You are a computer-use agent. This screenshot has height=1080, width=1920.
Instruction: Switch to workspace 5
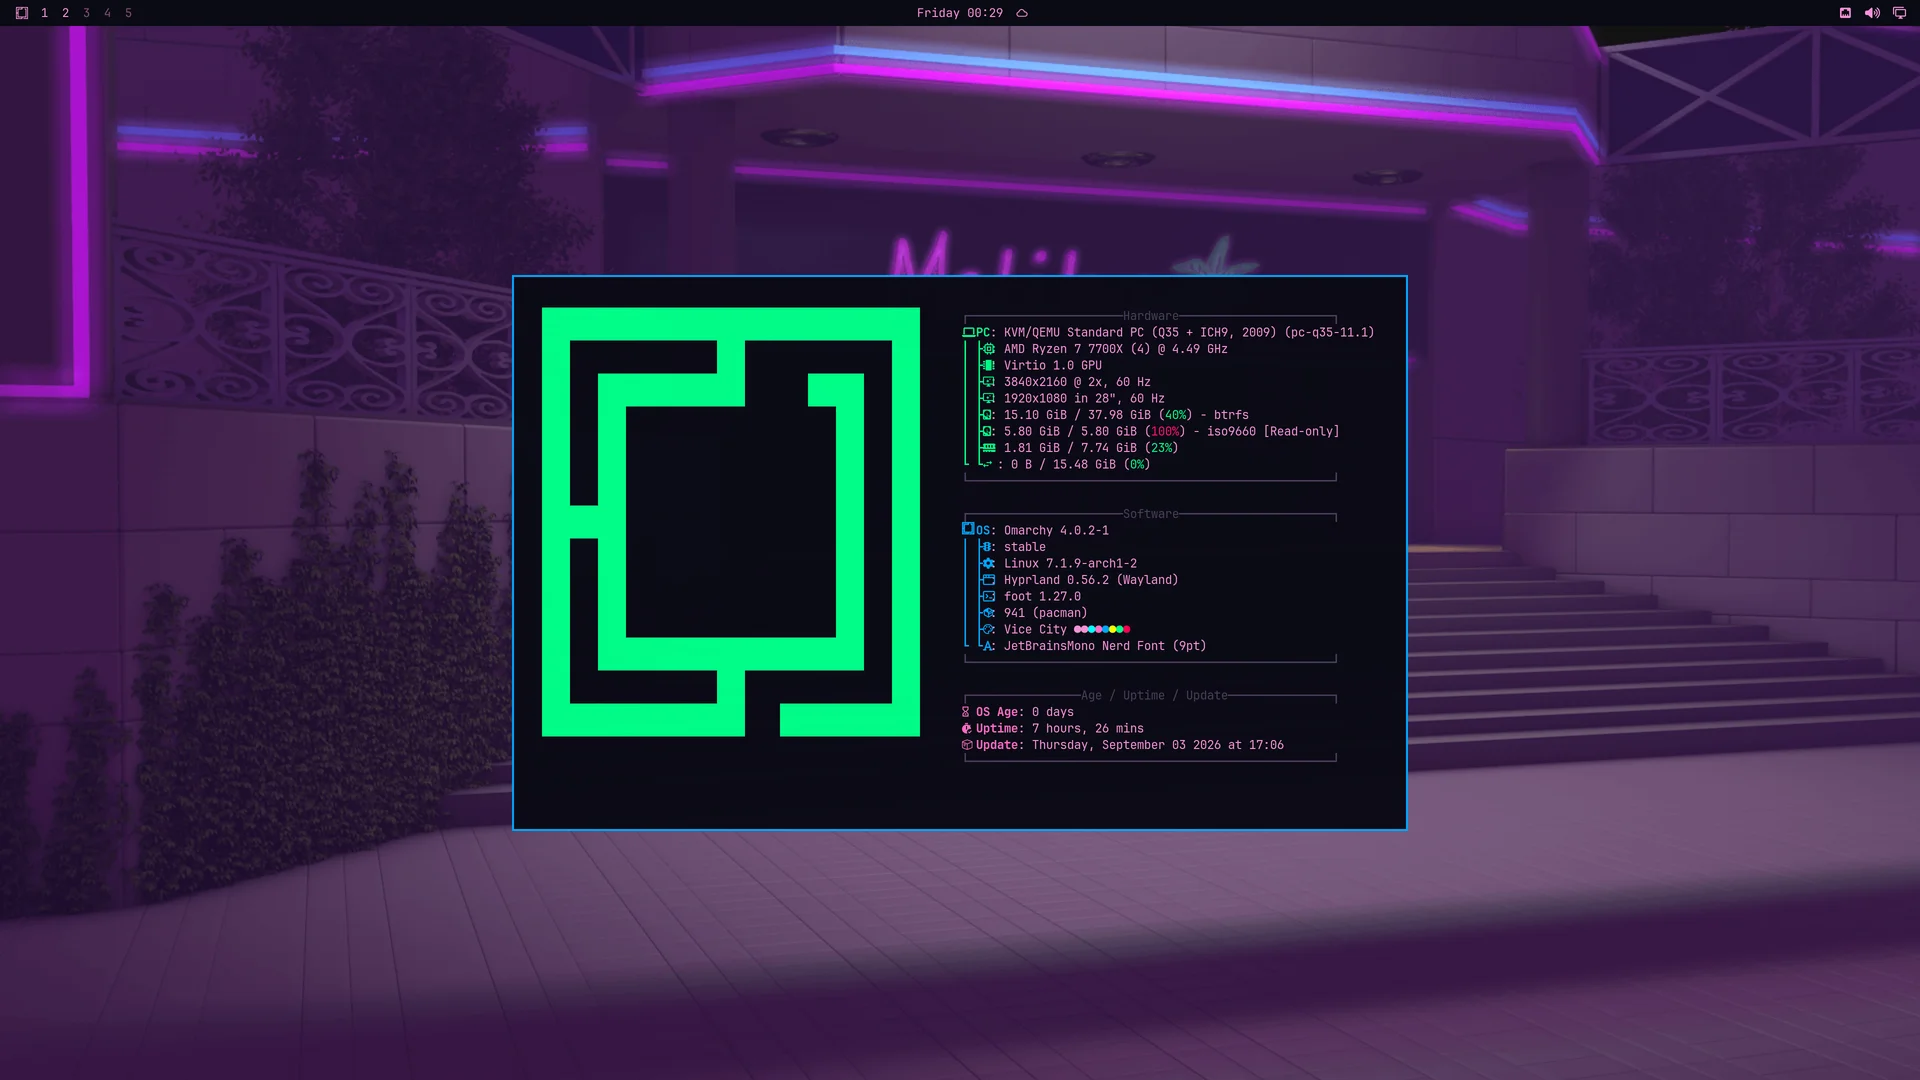coord(128,13)
